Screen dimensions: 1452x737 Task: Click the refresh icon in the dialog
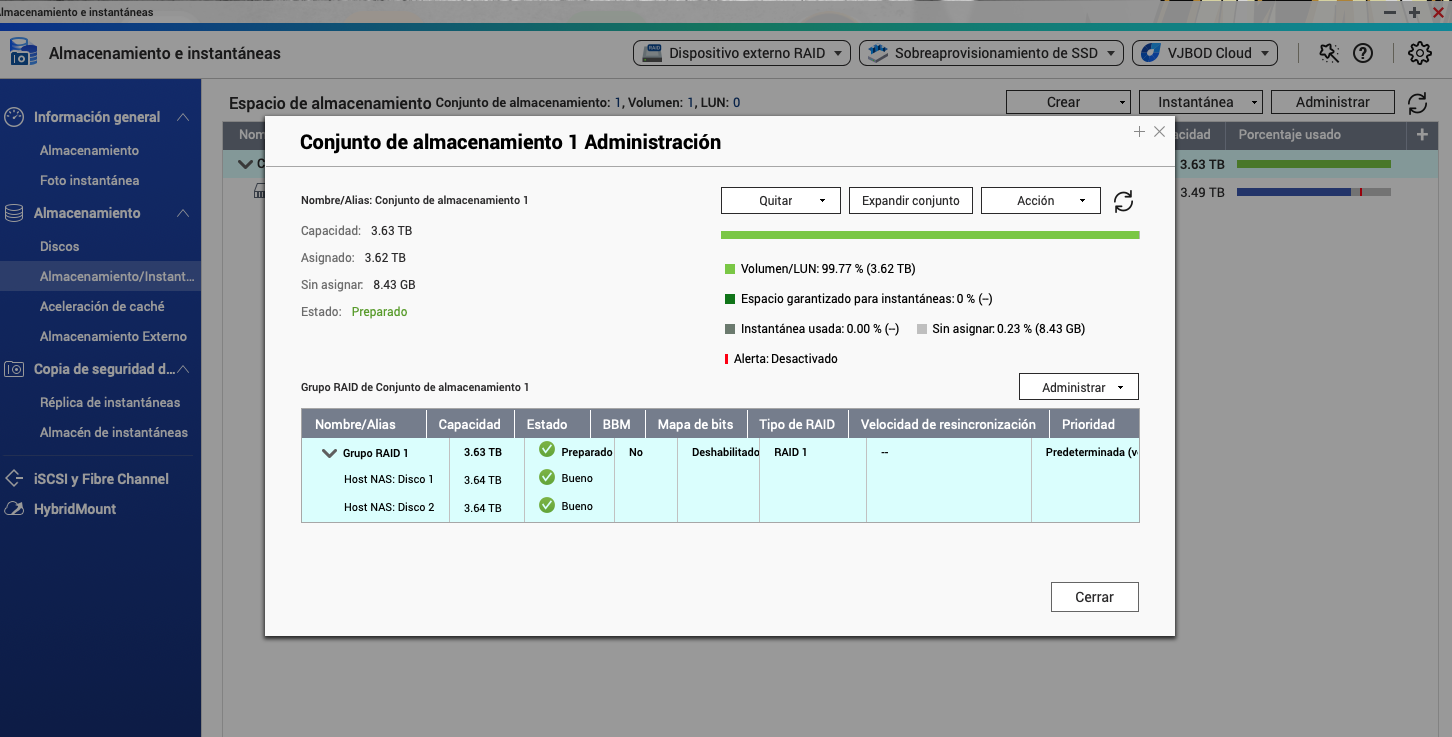click(x=1123, y=201)
